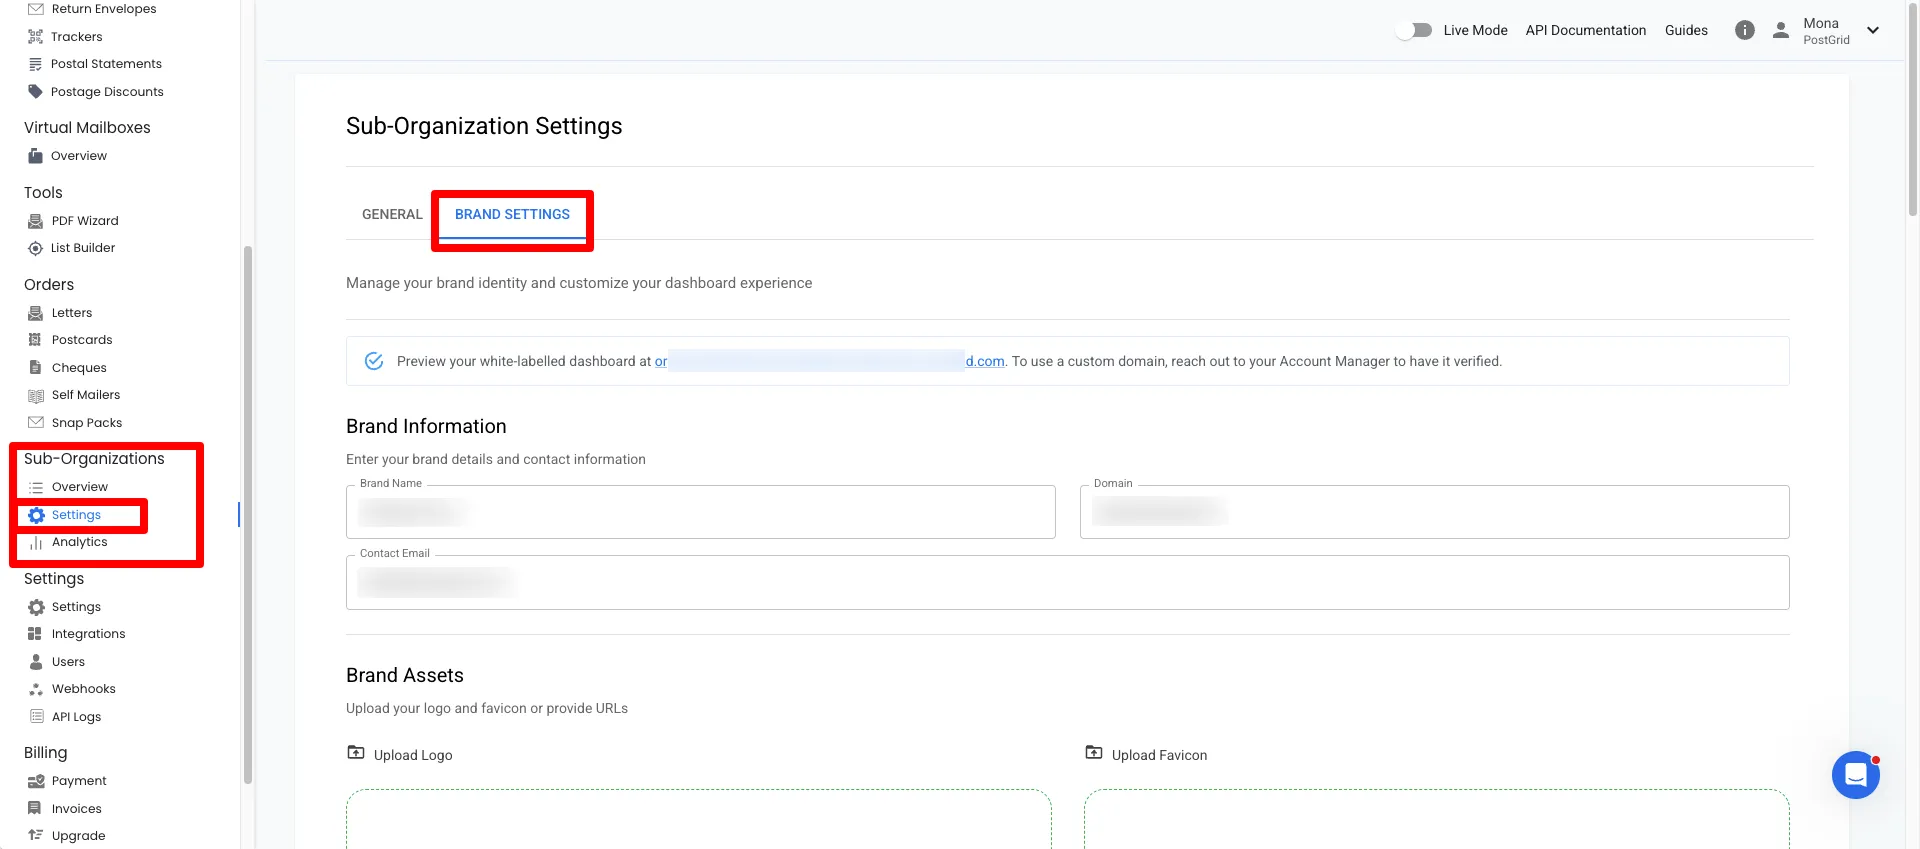Click the favicon upload drop zone
The width and height of the screenshot is (1920, 849).
1437,819
